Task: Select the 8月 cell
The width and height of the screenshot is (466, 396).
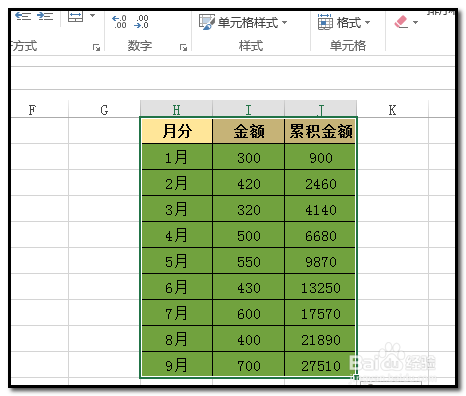Action: [177, 339]
